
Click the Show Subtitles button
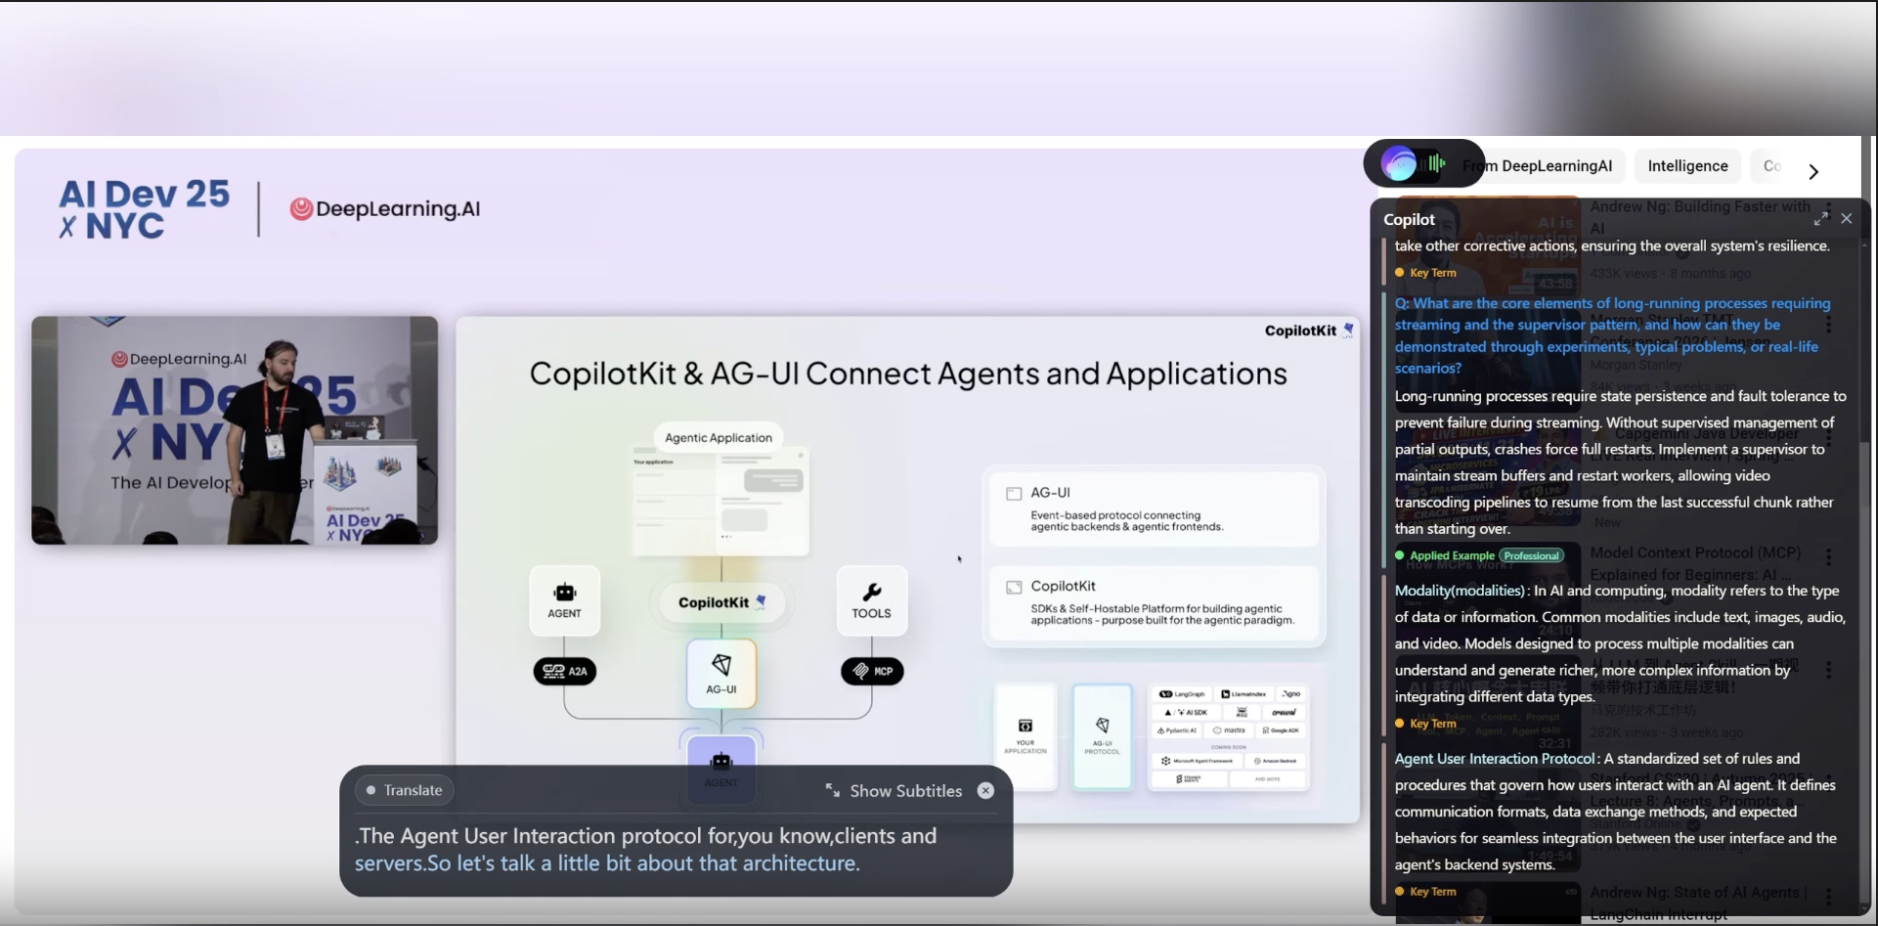tap(905, 790)
